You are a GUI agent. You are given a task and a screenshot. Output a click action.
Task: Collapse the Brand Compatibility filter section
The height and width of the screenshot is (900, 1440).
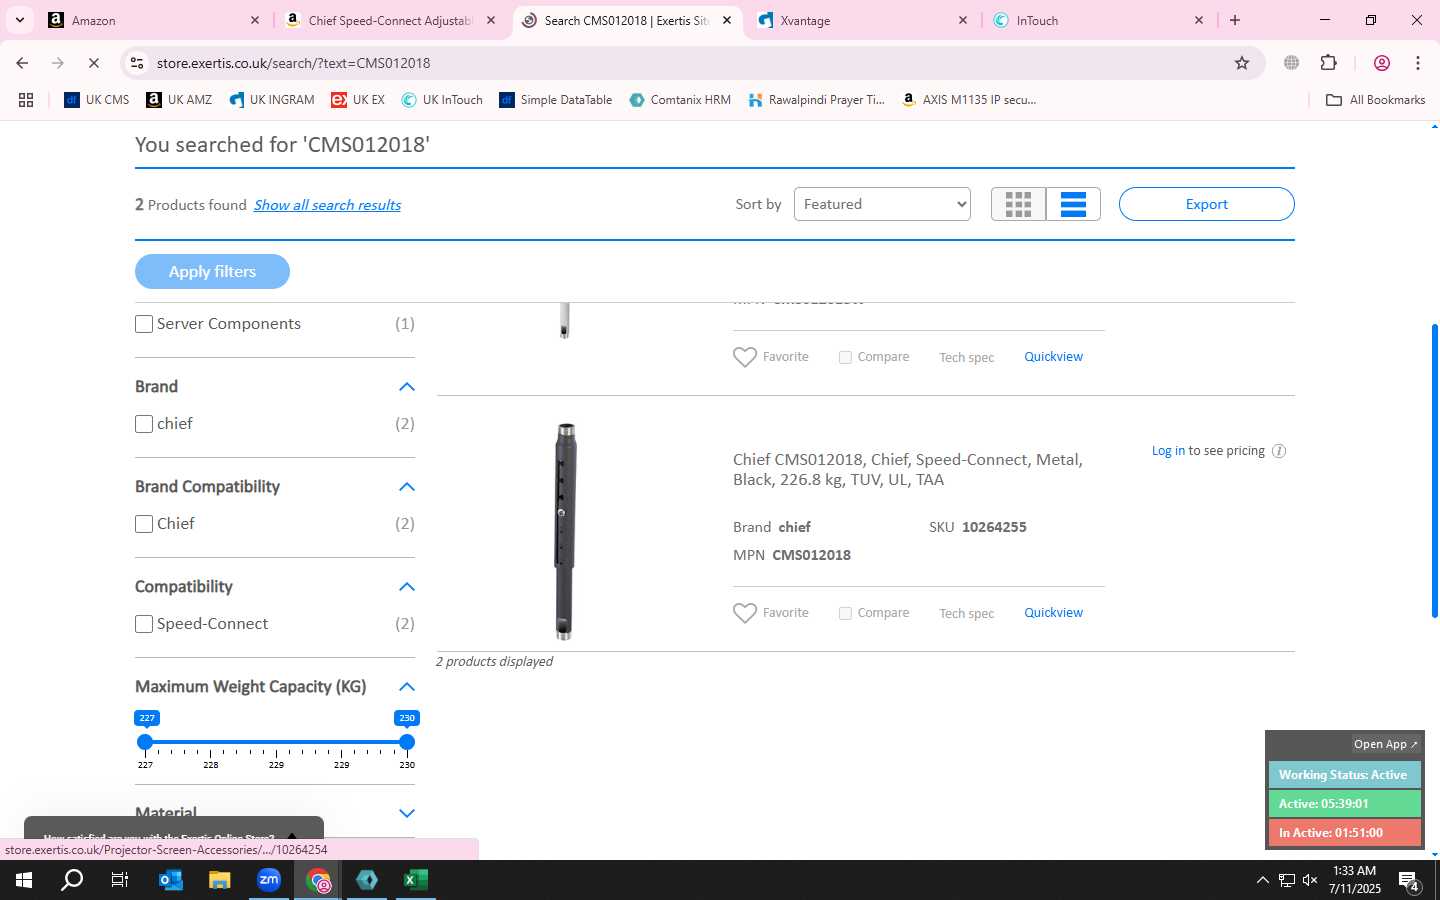point(406,487)
